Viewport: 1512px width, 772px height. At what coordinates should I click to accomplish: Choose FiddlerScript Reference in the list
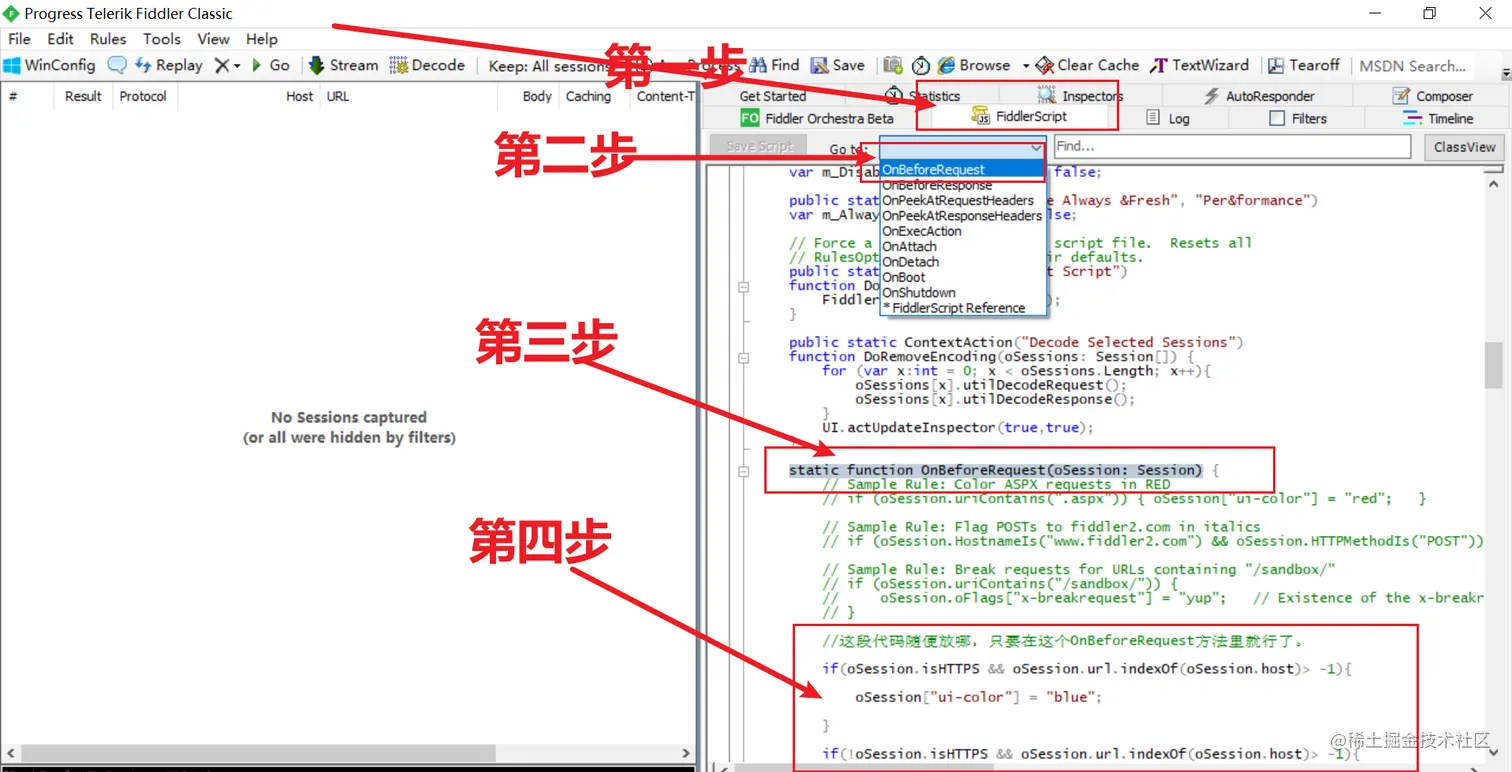coord(962,308)
